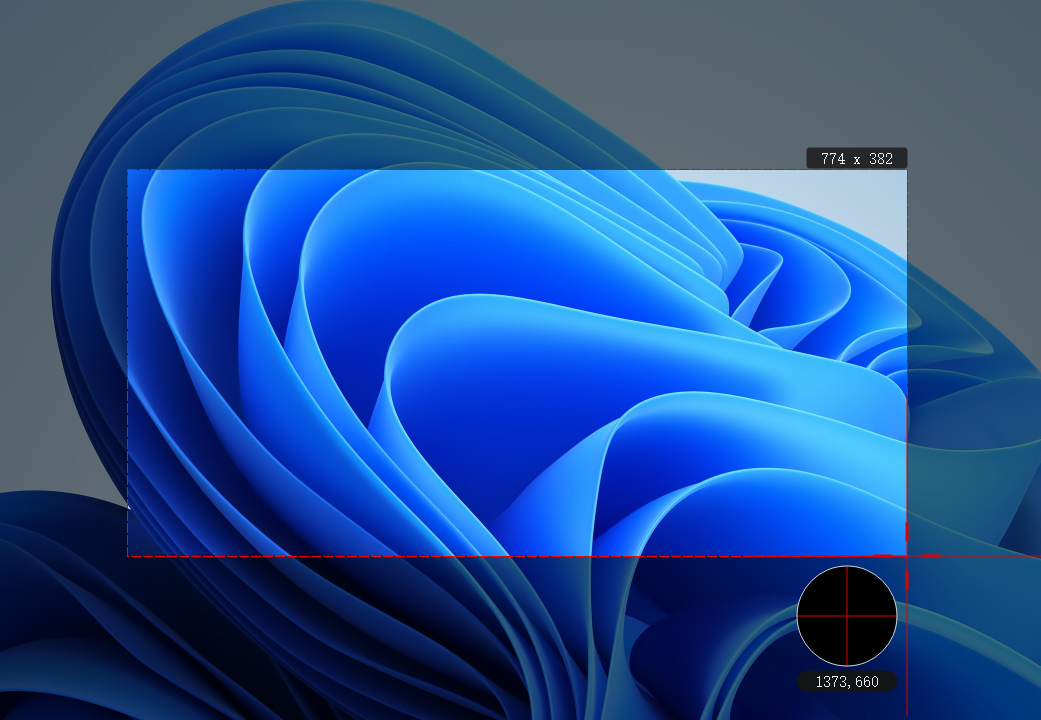Click the dimmed area below the selection's left half
Screen dimensions: 1041x720
[x=300, y=640]
